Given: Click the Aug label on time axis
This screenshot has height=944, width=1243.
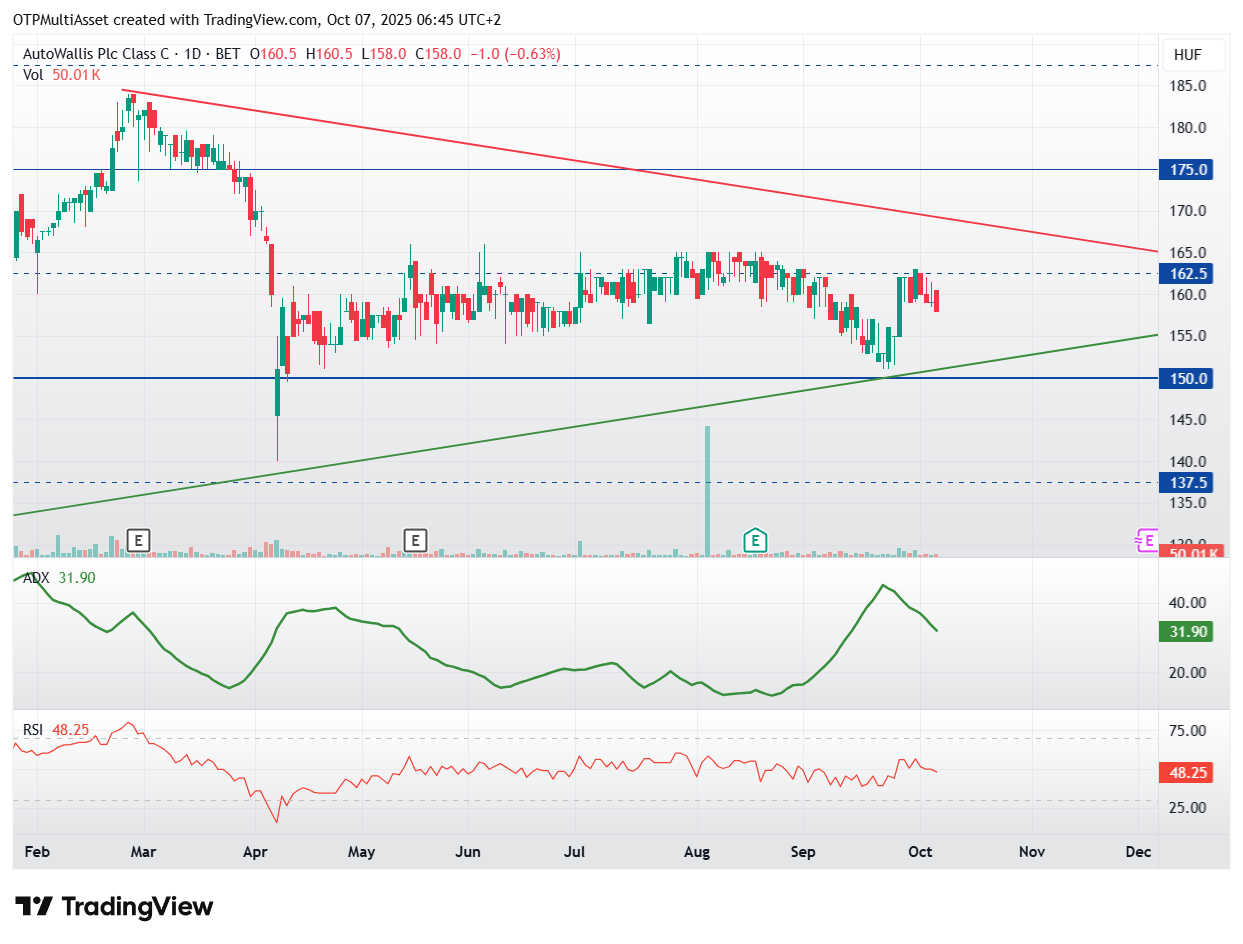Looking at the screenshot, I should point(697,852).
